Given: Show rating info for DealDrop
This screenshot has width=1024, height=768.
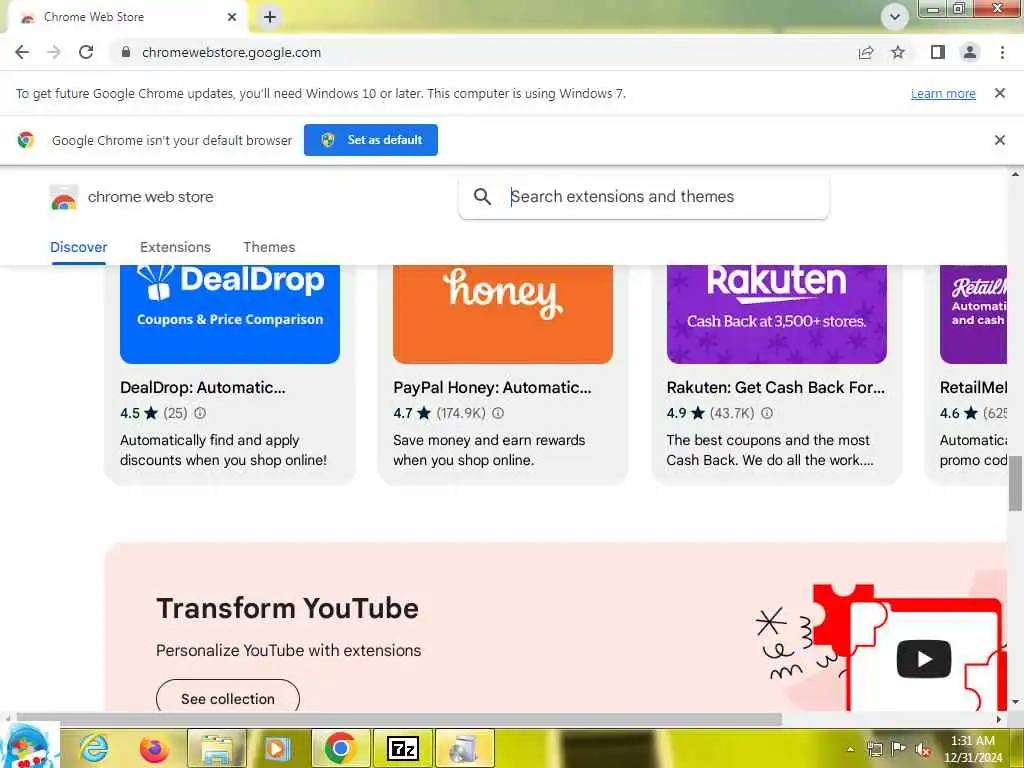Looking at the screenshot, I should [x=200, y=413].
